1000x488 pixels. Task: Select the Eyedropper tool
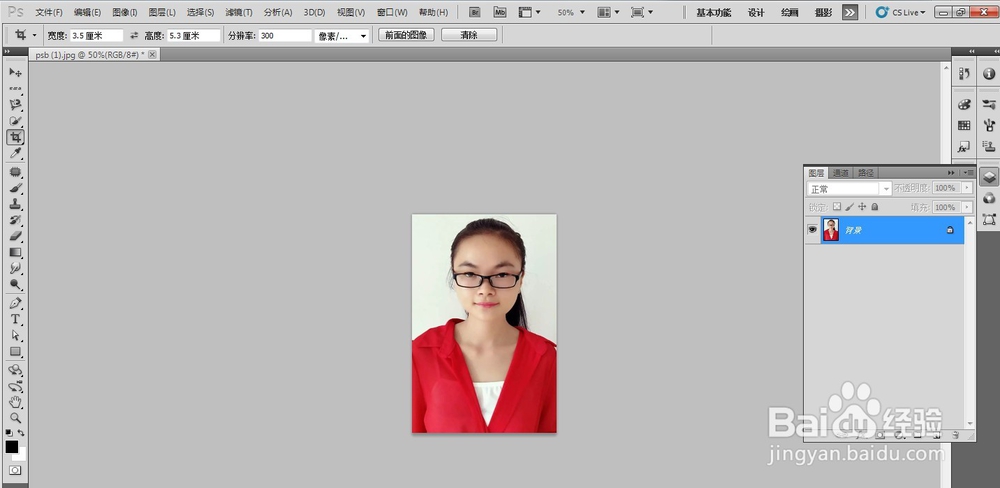15,153
